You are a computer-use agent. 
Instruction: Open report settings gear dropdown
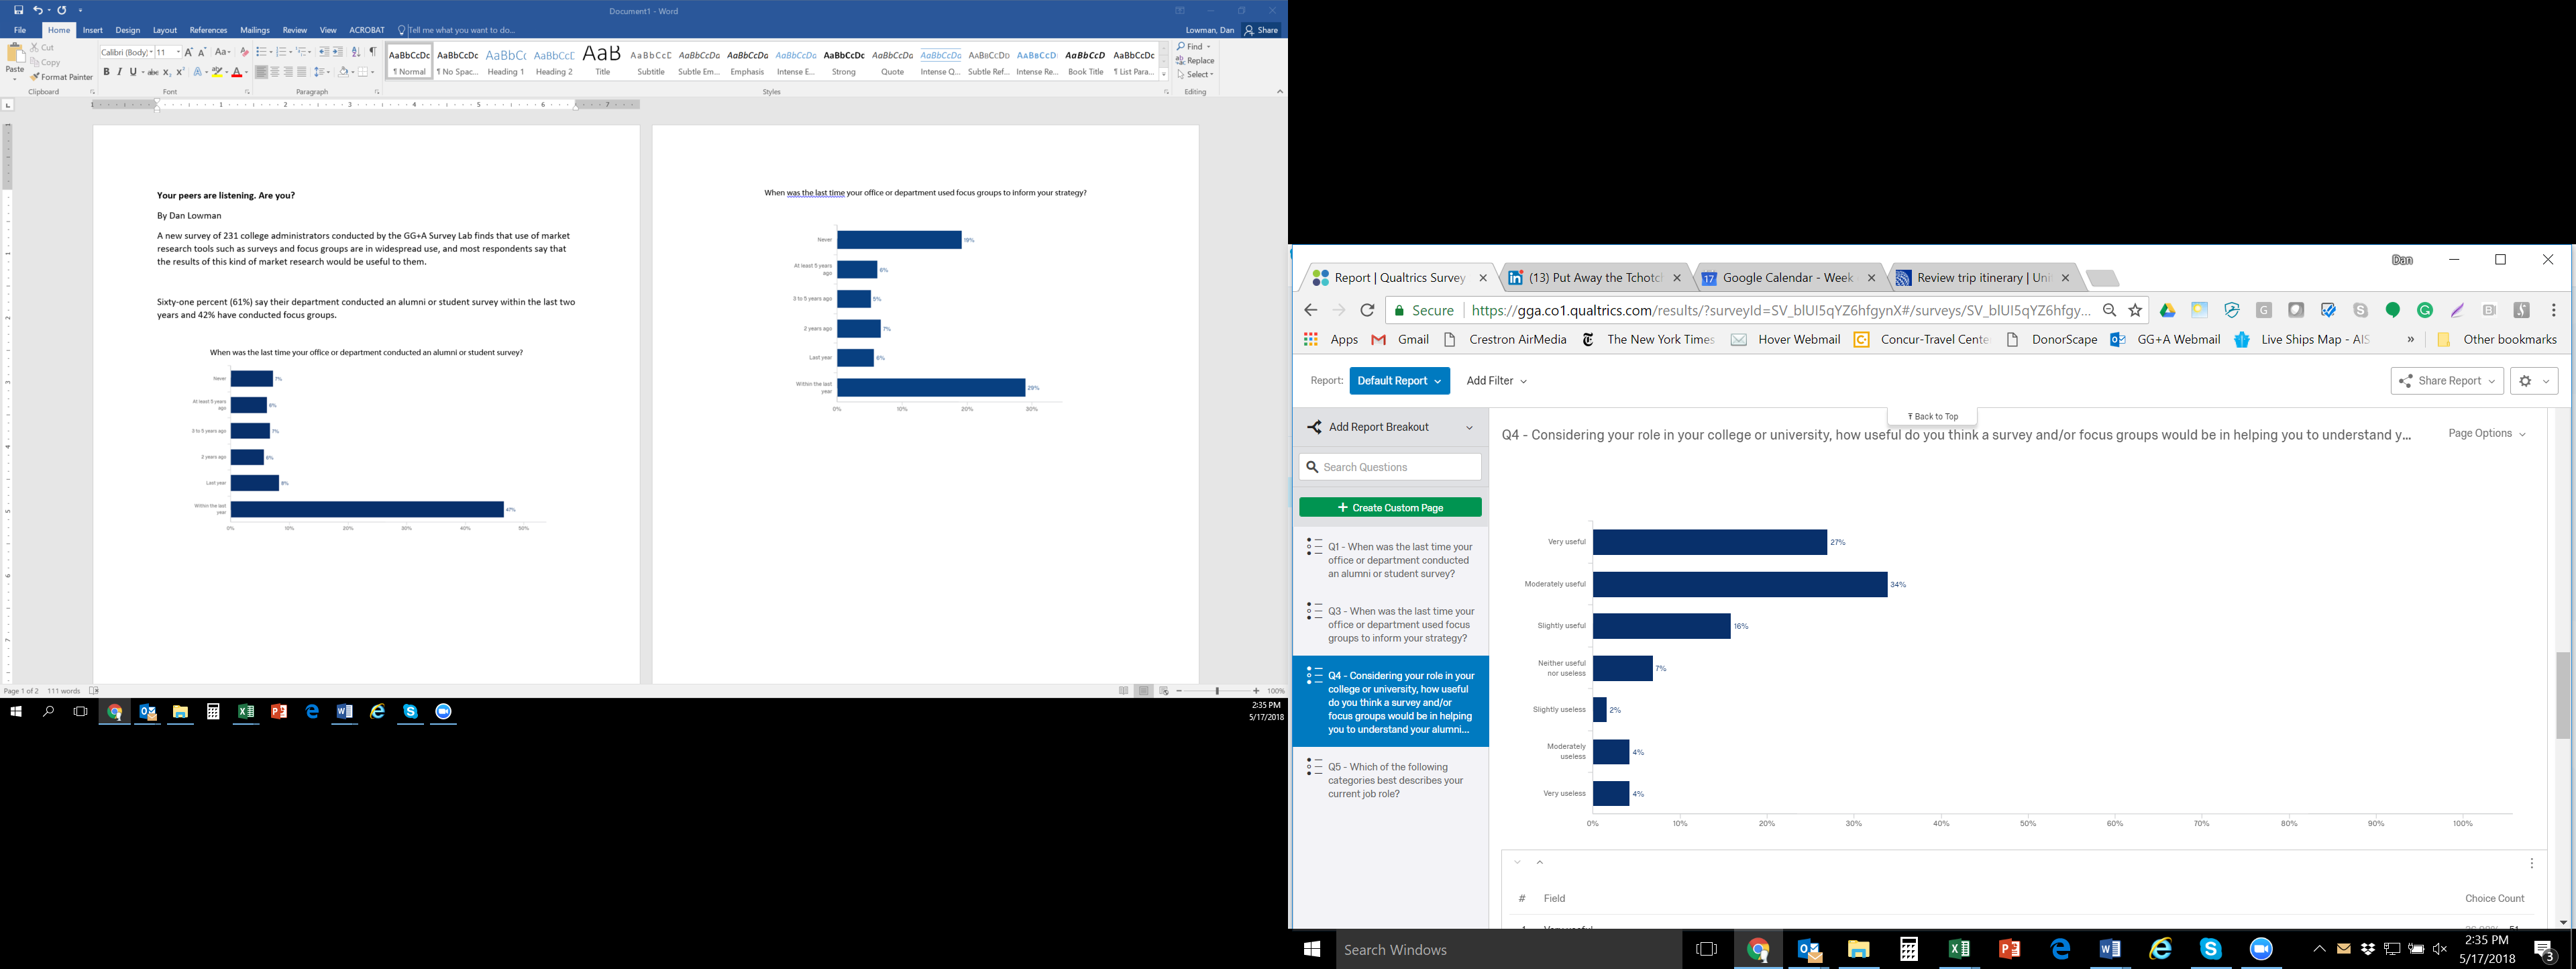[x=2534, y=381]
